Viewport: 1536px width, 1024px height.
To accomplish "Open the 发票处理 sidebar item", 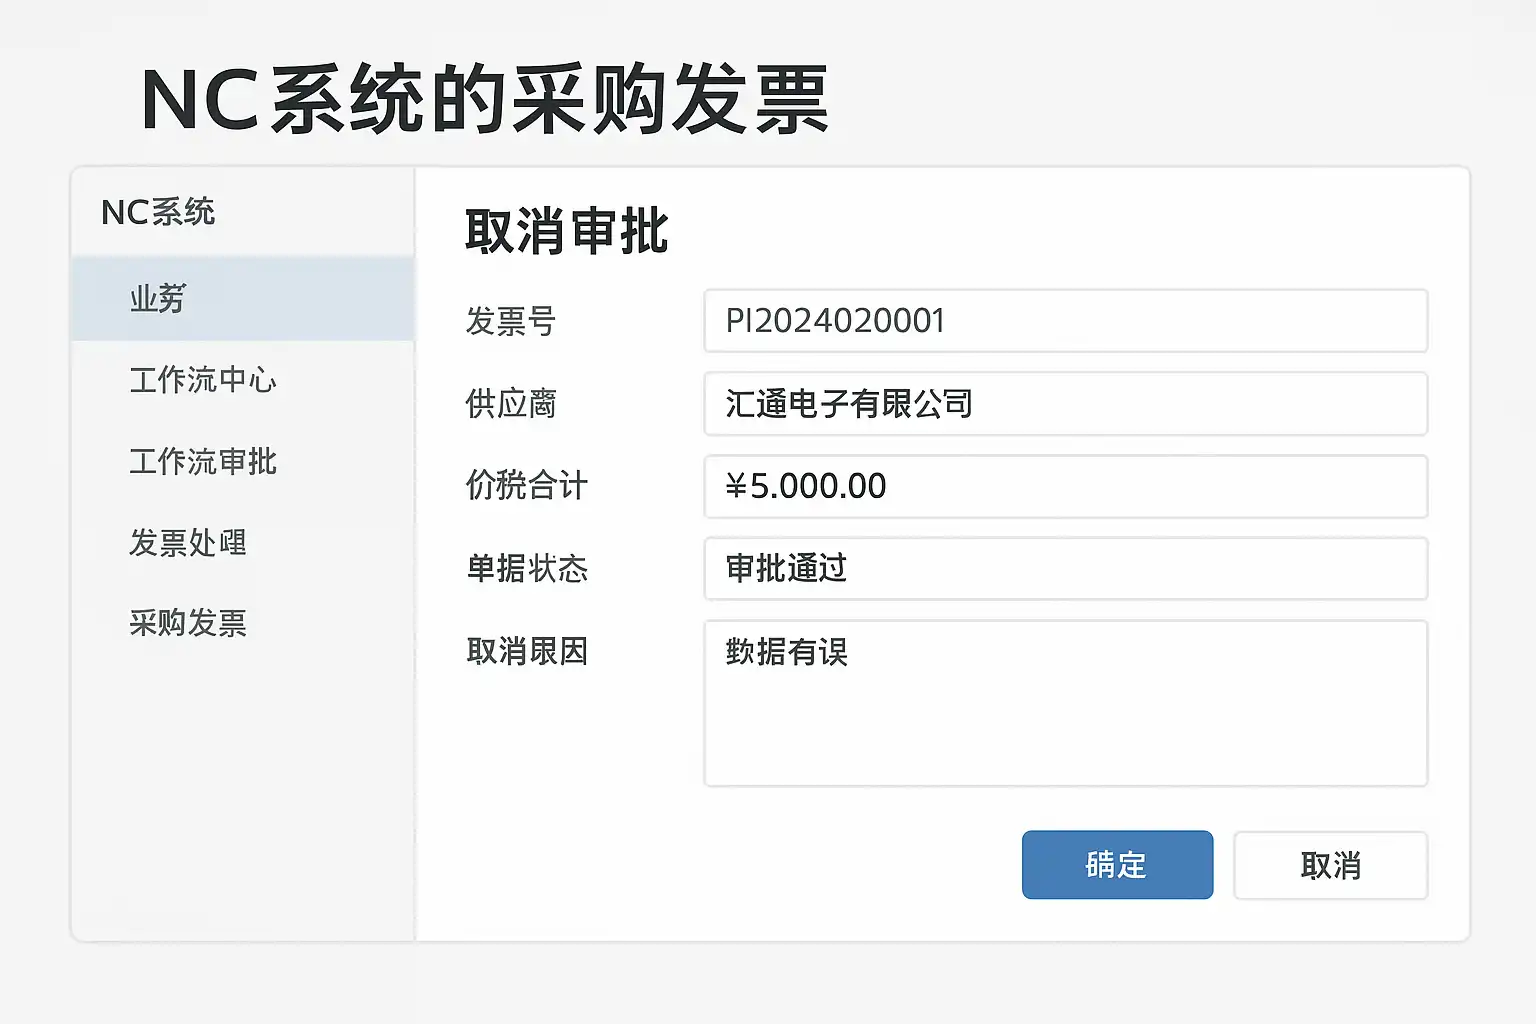I will [188, 542].
